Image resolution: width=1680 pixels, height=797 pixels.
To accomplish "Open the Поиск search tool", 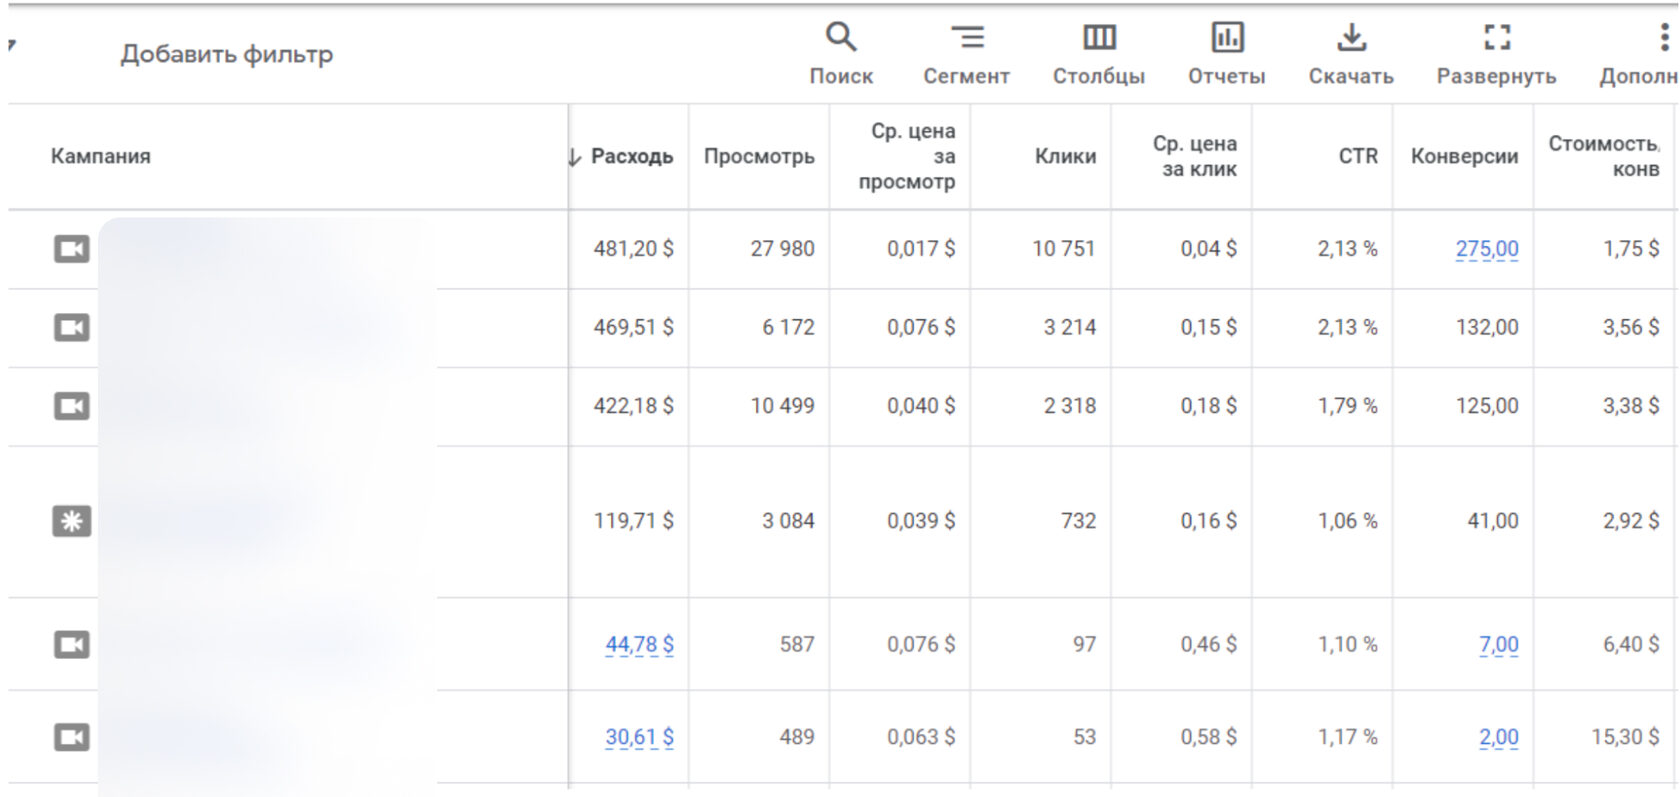I will 841,54.
